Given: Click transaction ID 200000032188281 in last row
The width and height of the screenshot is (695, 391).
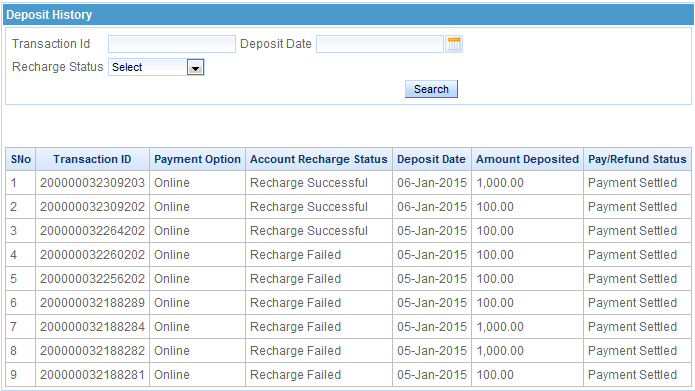Looking at the screenshot, I should click(93, 375).
